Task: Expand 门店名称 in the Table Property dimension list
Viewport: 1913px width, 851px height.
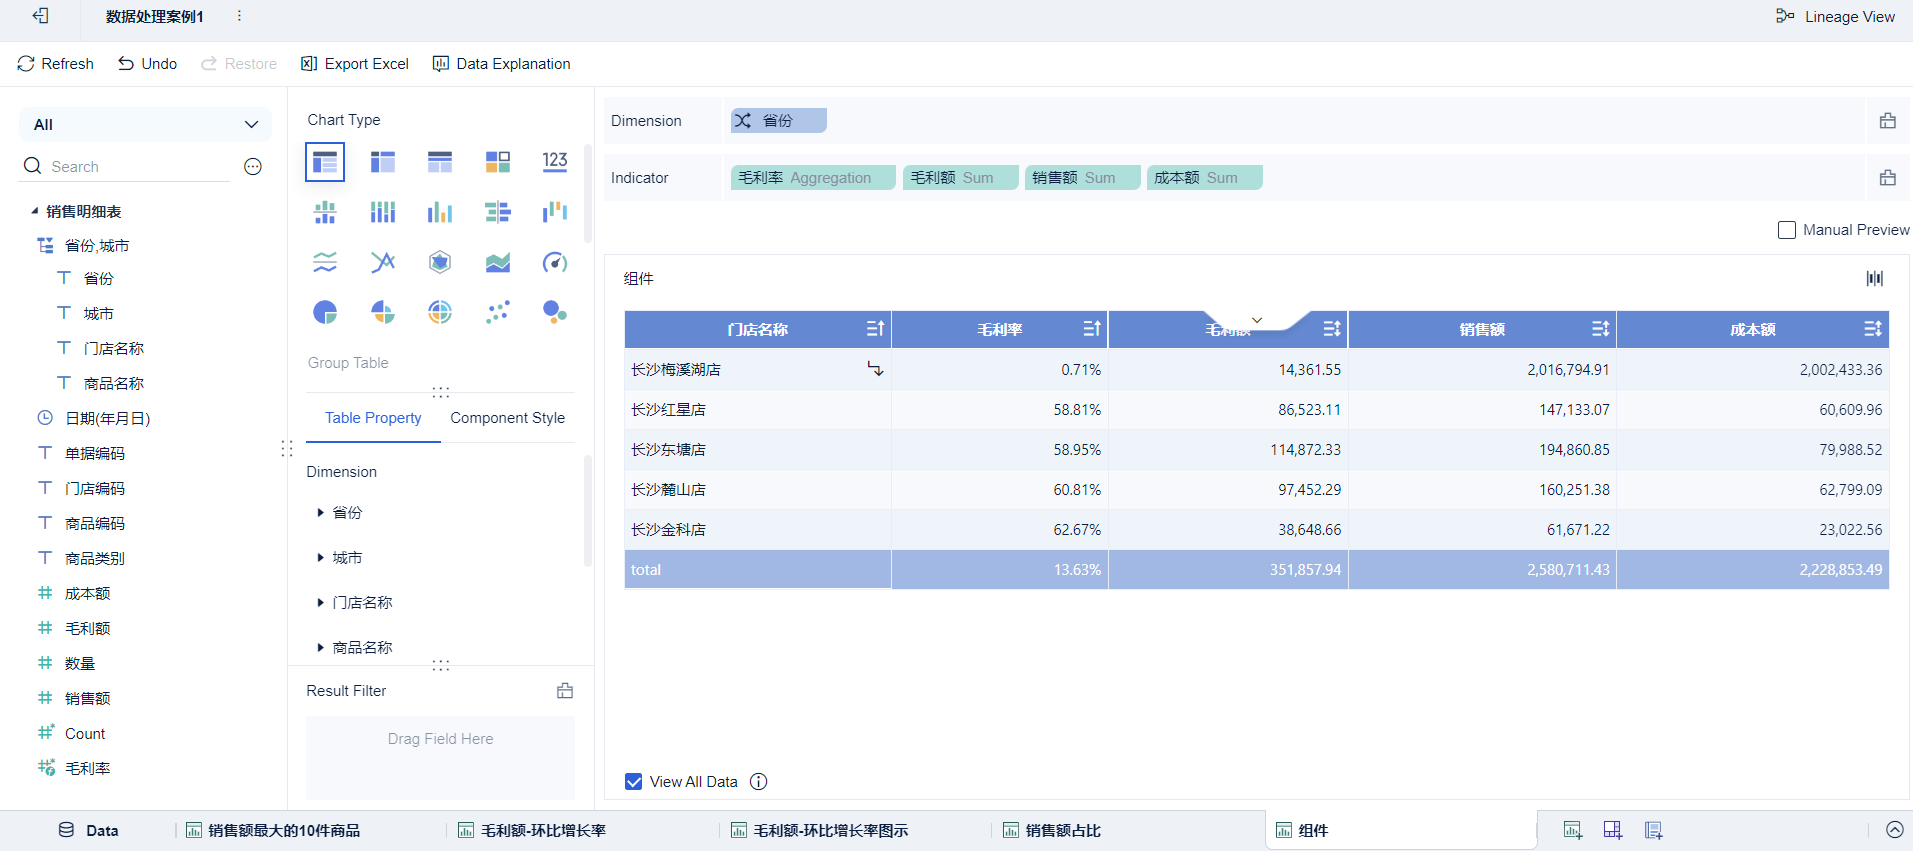Action: [x=320, y=603]
